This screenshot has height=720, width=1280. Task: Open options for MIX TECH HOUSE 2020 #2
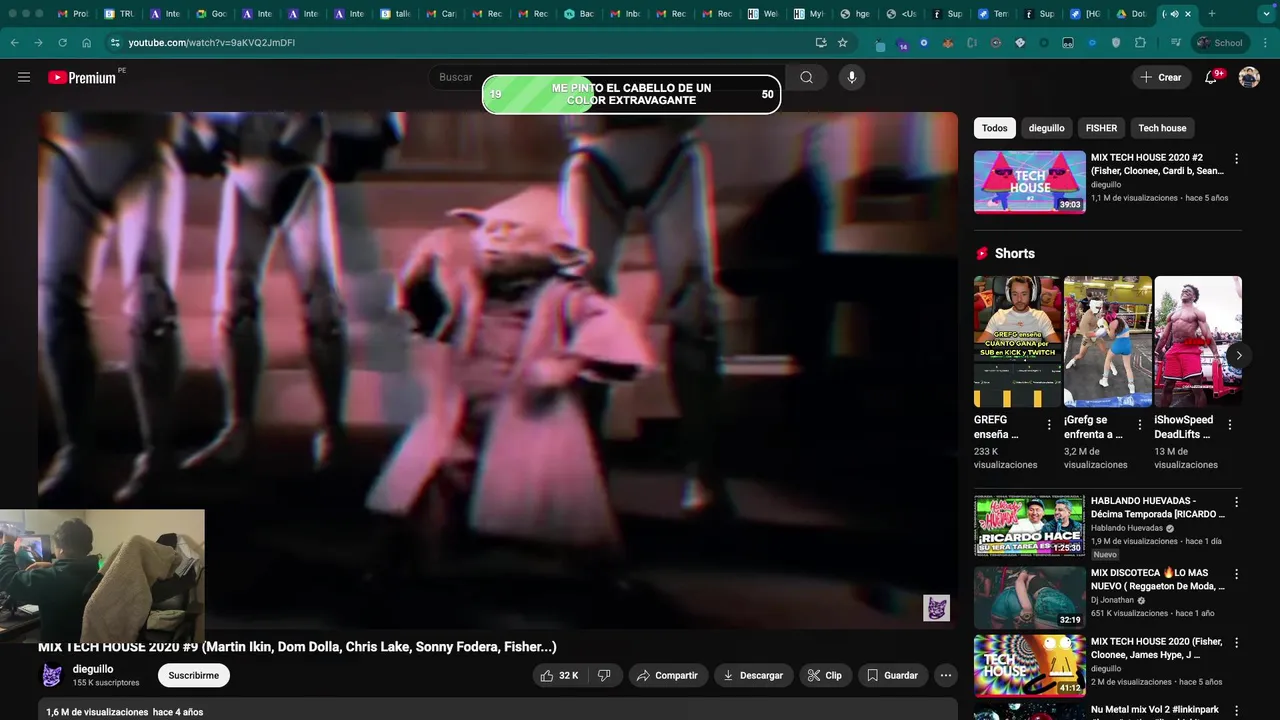(x=1236, y=159)
